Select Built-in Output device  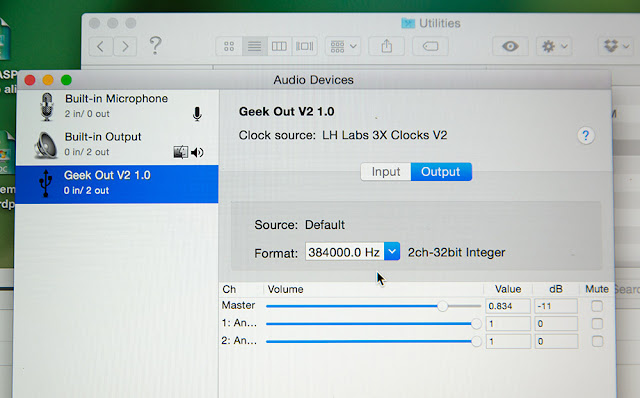(117, 145)
